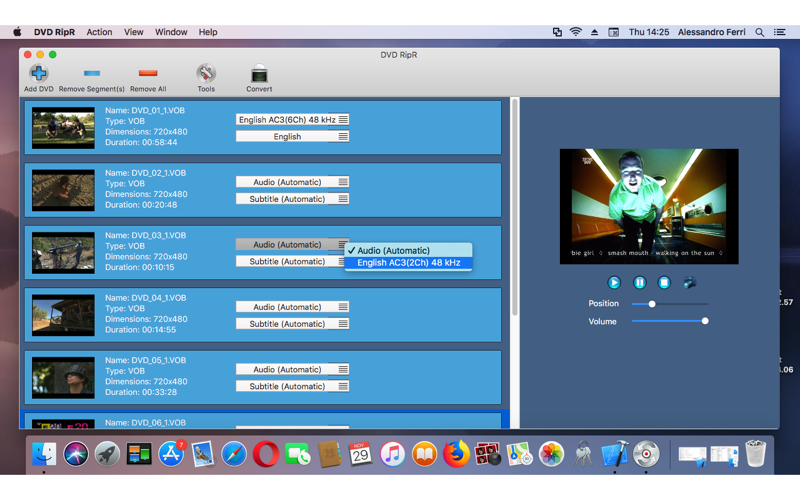Open audio dropdown for DVD_01_1.VOB
800x500 pixels.
tap(292, 120)
